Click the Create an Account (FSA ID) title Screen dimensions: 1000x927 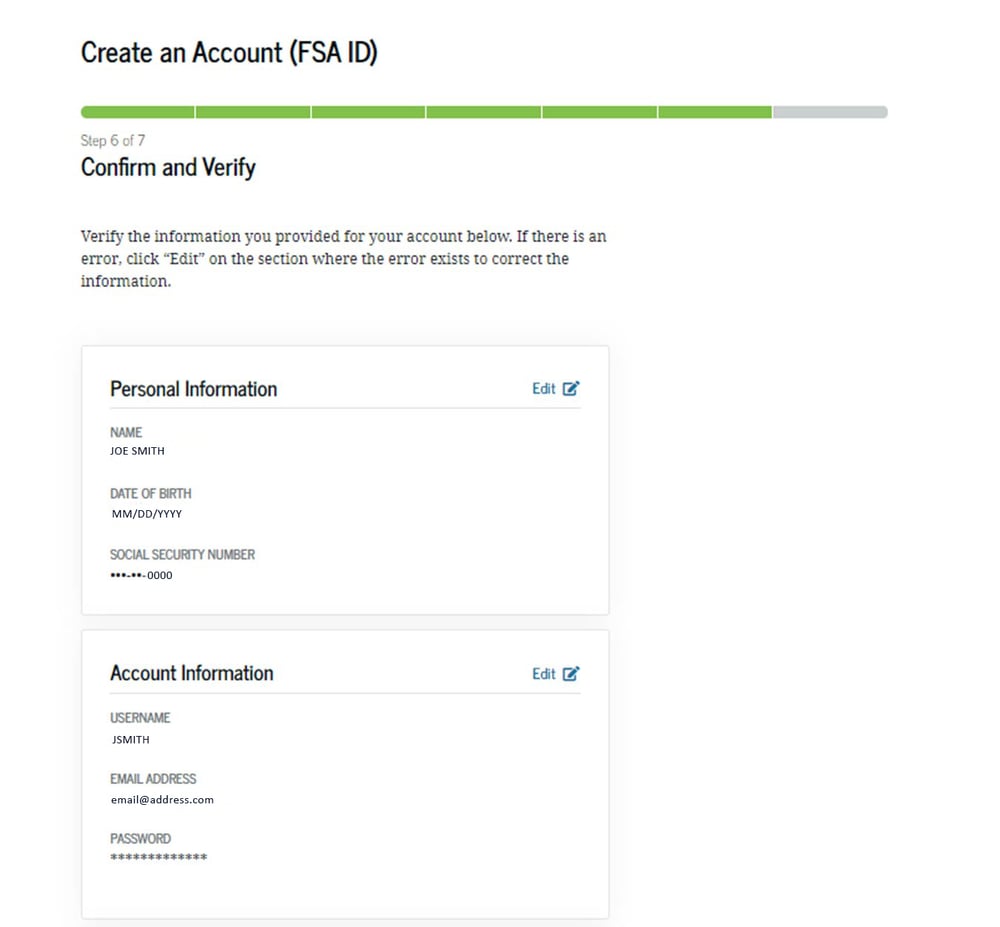pos(229,52)
